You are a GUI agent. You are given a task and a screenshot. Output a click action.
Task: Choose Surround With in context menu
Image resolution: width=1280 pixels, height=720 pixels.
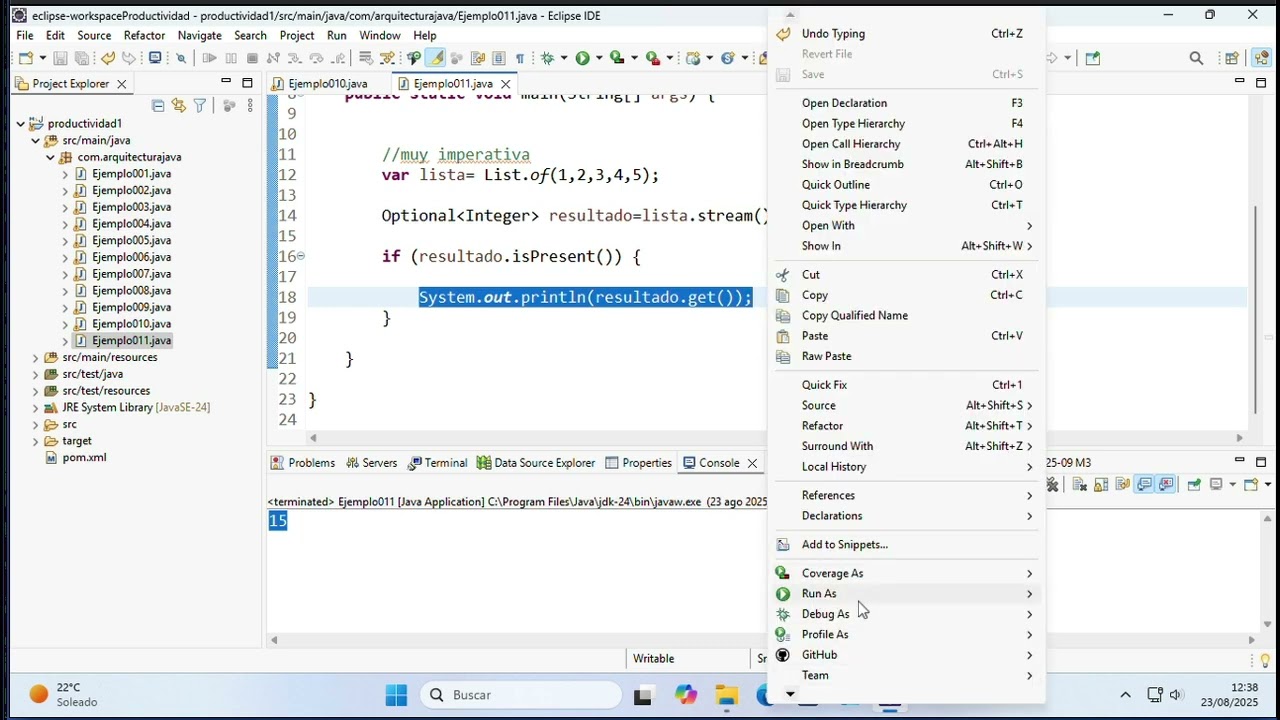pyautogui.click(x=906, y=446)
